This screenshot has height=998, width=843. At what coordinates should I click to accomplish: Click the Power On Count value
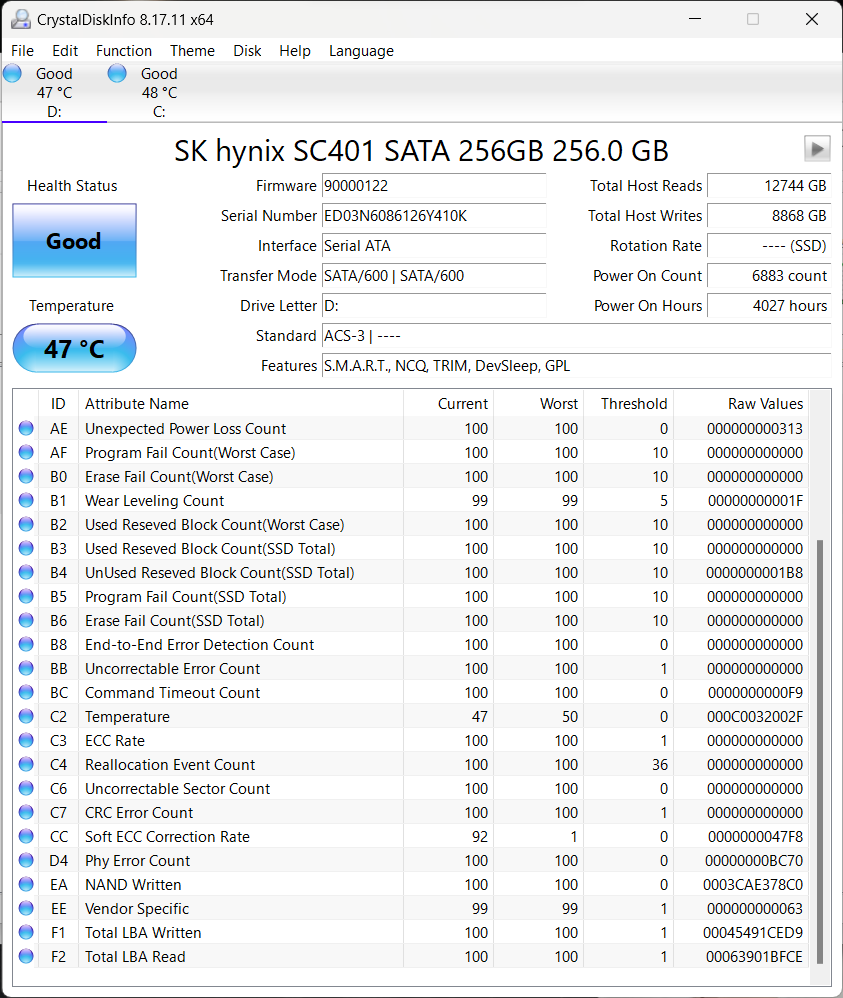coord(769,276)
